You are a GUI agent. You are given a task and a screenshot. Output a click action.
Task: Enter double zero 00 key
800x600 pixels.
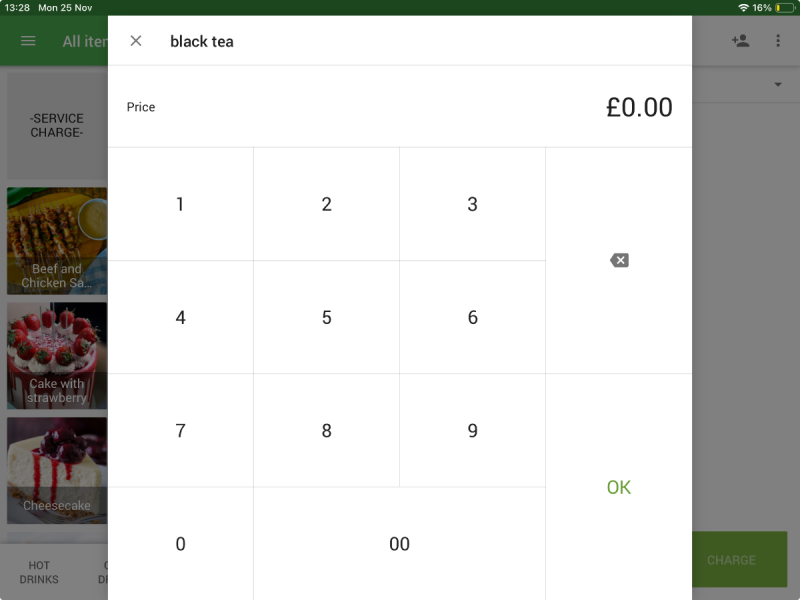tap(399, 544)
